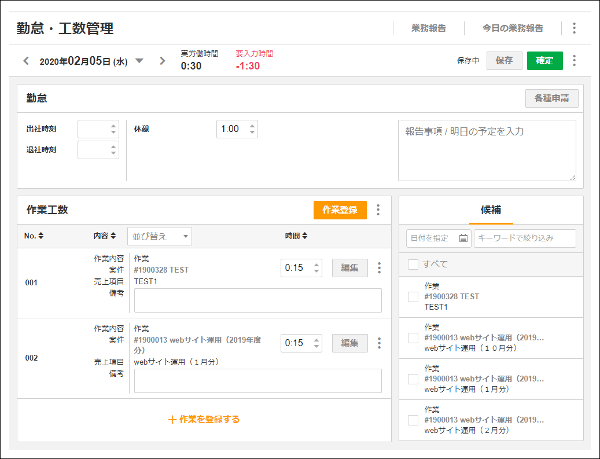Open kebab menu beside 作業登録 button
Image resolution: width=600 pixels, height=459 pixels.
378,210
